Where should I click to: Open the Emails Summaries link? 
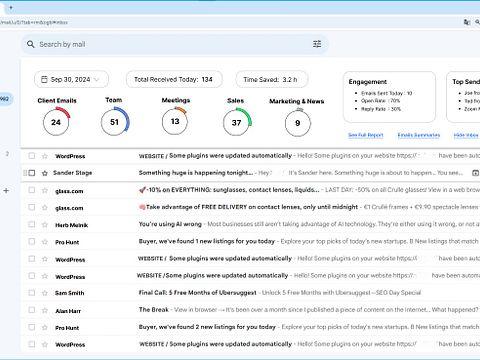click(x=419, y=135)
